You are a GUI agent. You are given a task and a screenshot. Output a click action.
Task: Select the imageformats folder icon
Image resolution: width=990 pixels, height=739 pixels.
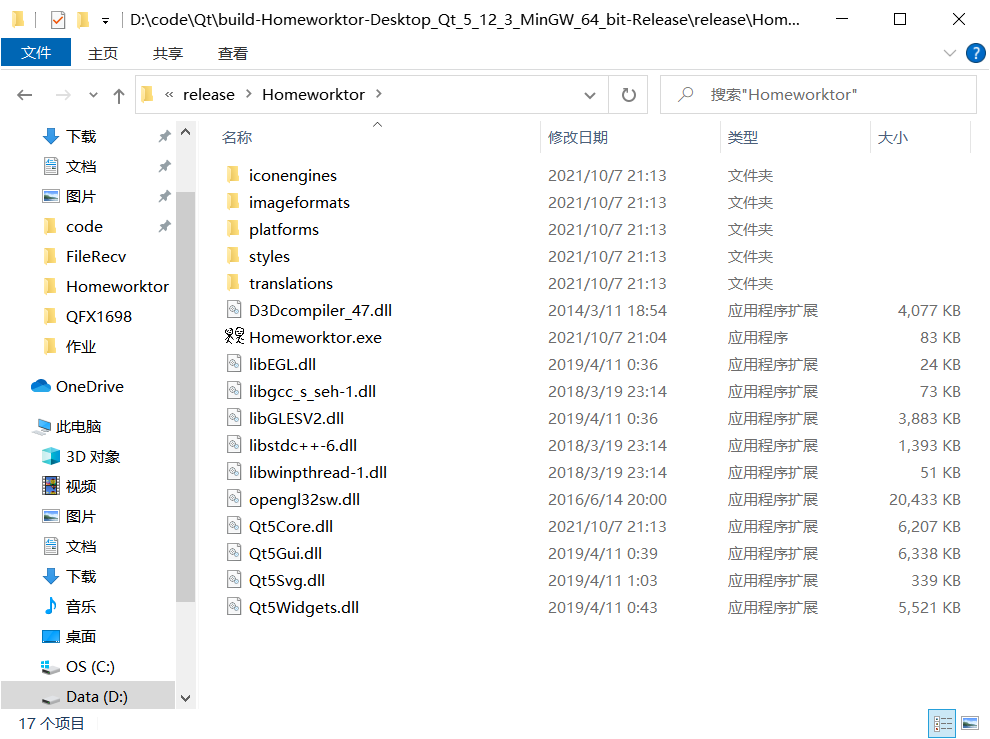click(x=233, y=201)
